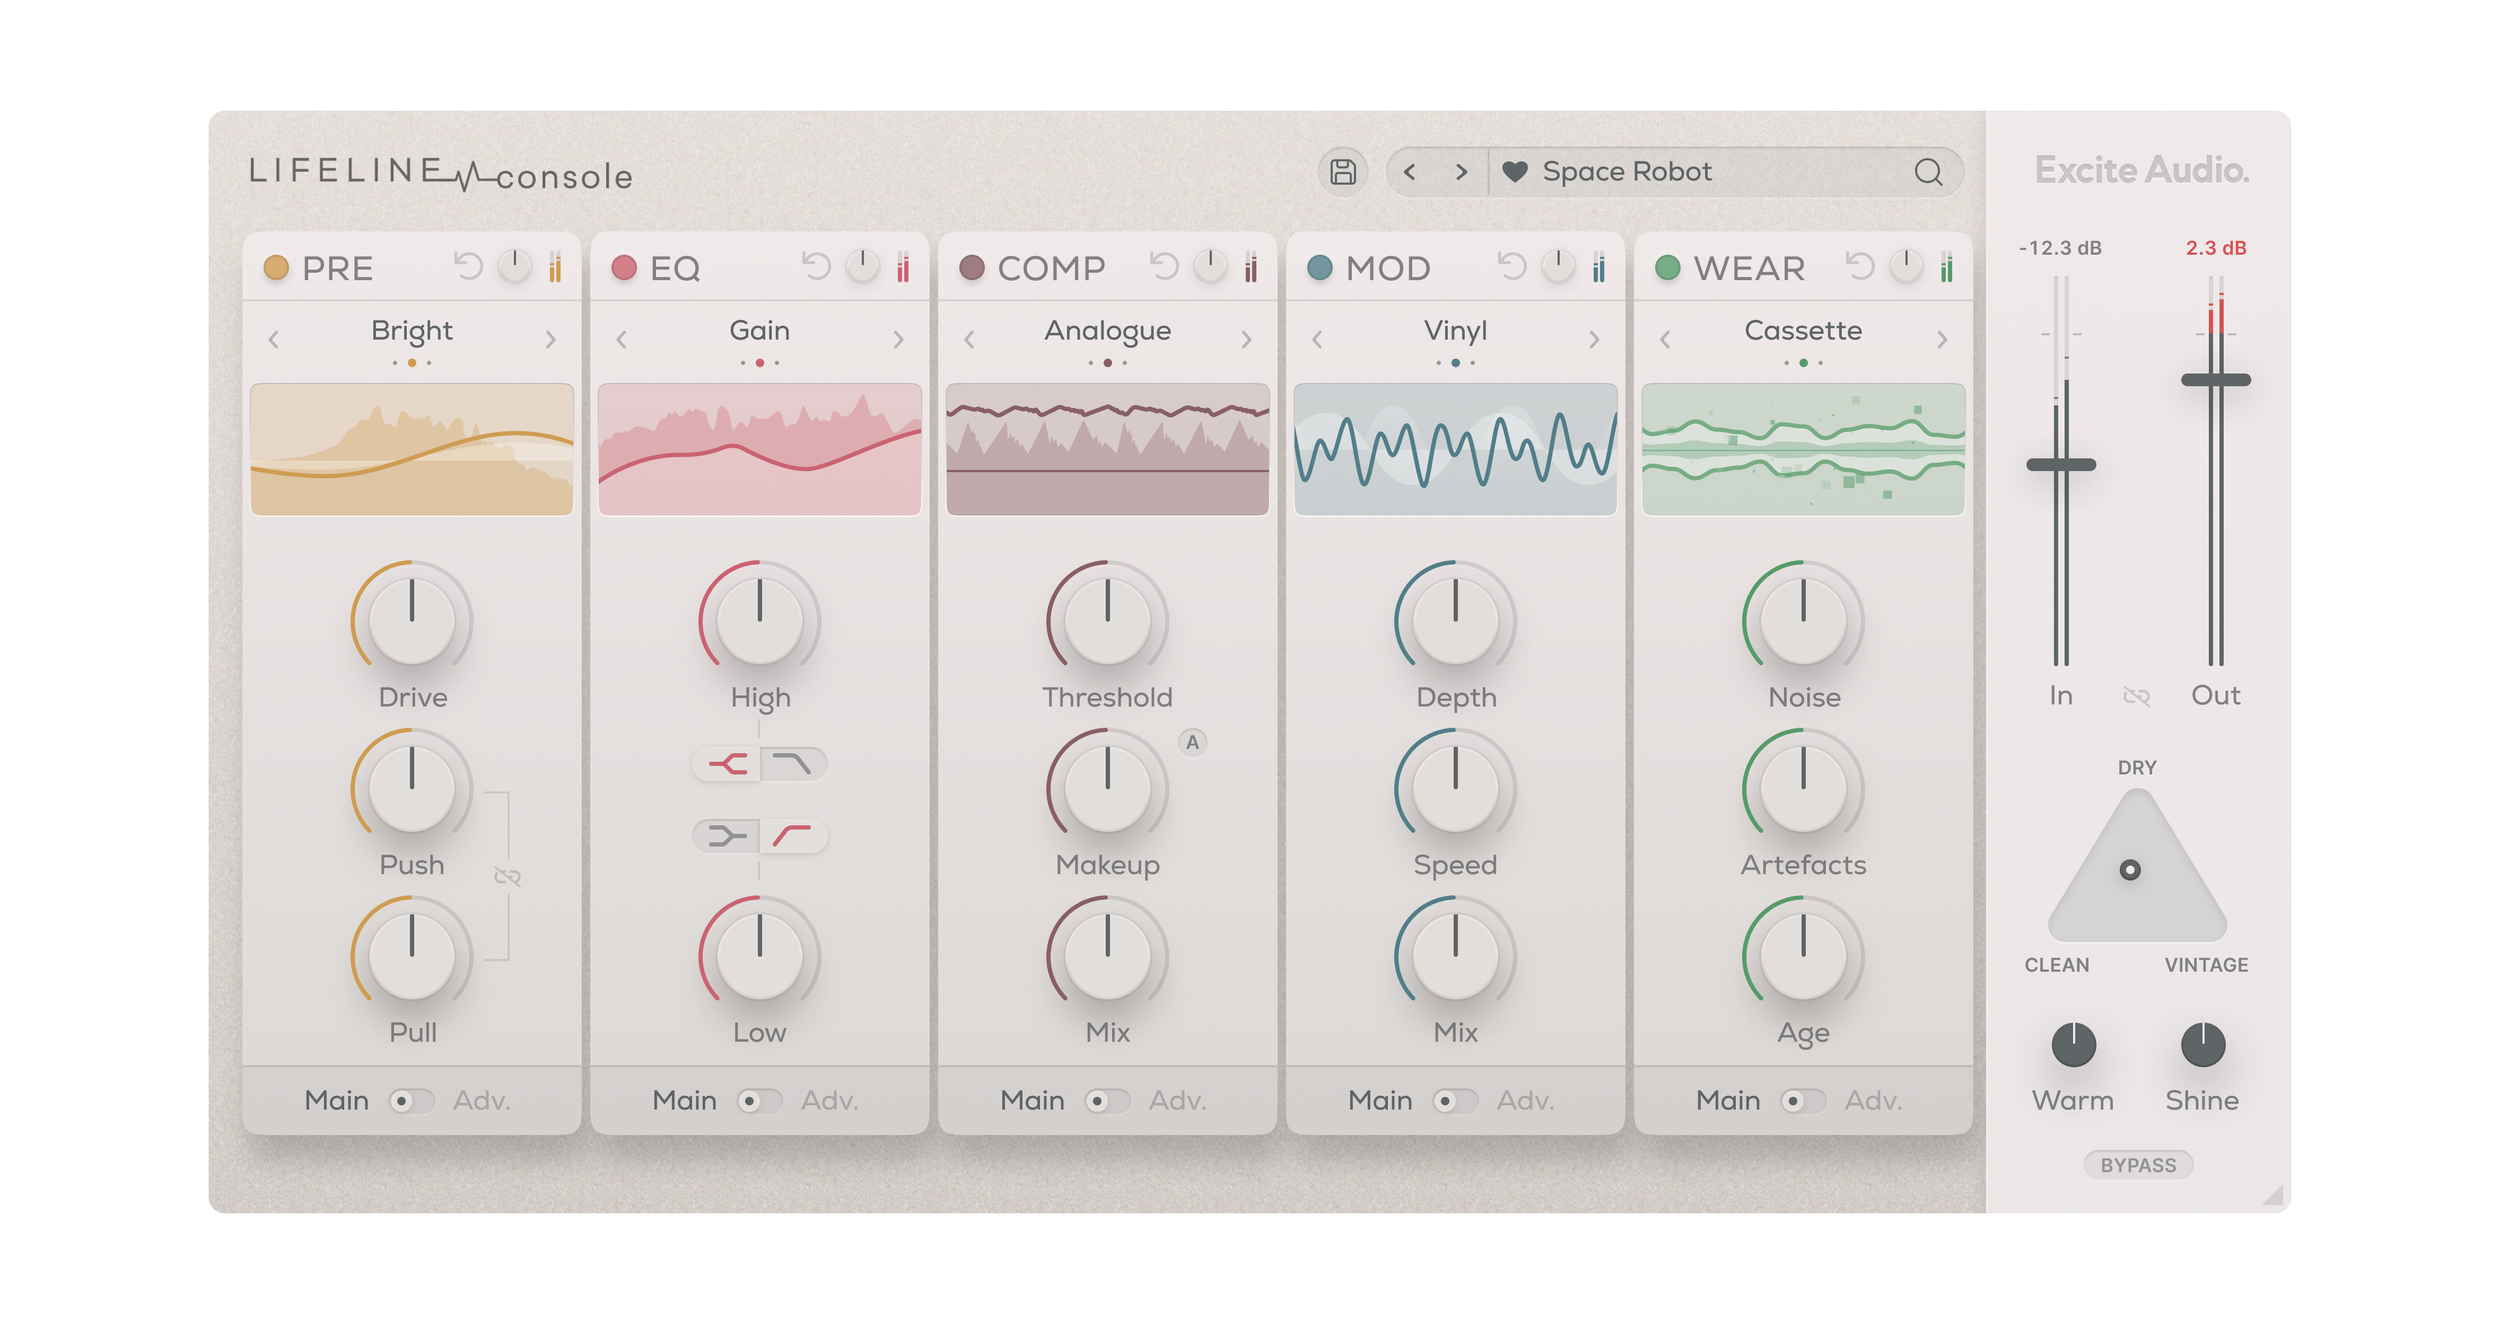Reset the PRE module with undo icon

pyautogui.click(x=468, y=266)
